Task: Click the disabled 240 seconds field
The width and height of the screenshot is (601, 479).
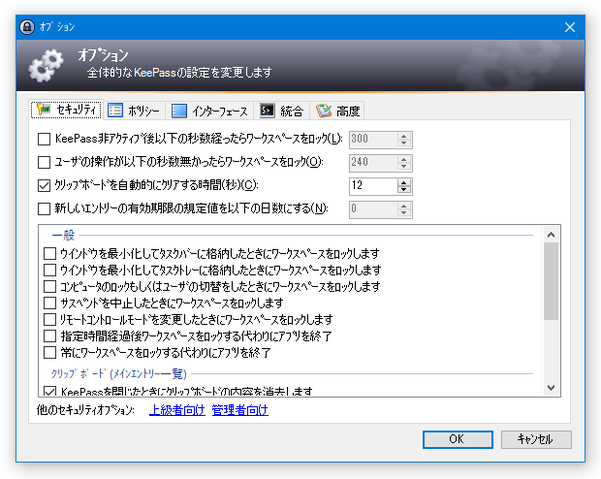Action: tap(373, 163)
